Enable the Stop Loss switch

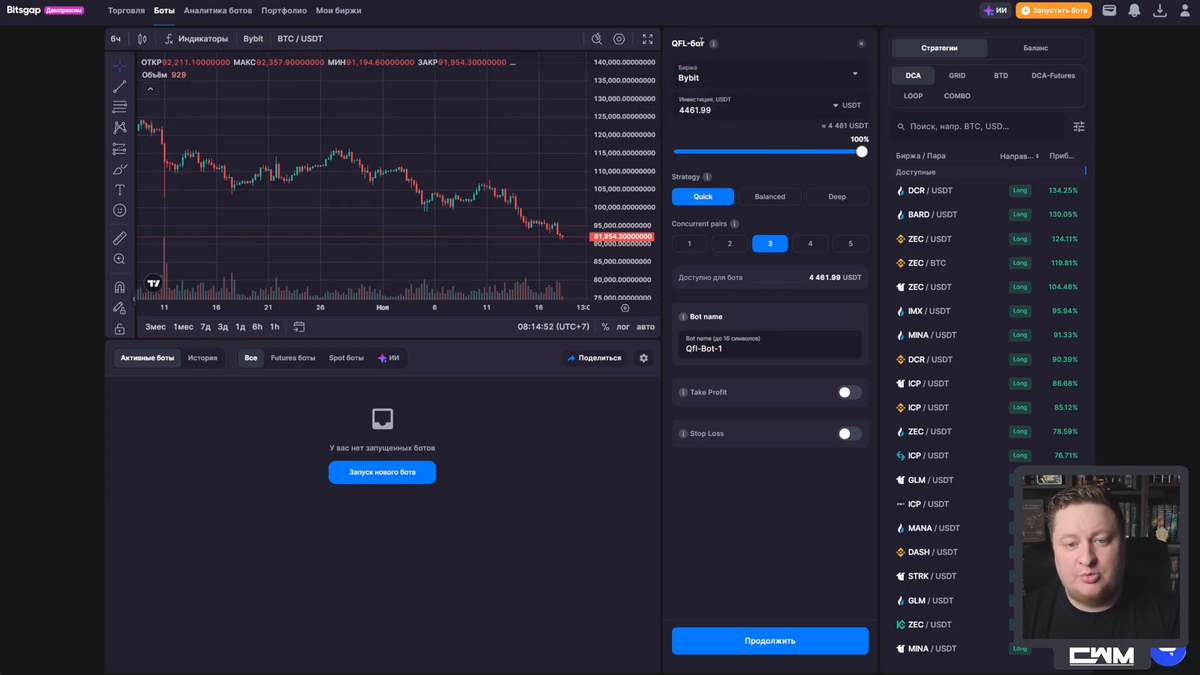click(x=849, y=434)
